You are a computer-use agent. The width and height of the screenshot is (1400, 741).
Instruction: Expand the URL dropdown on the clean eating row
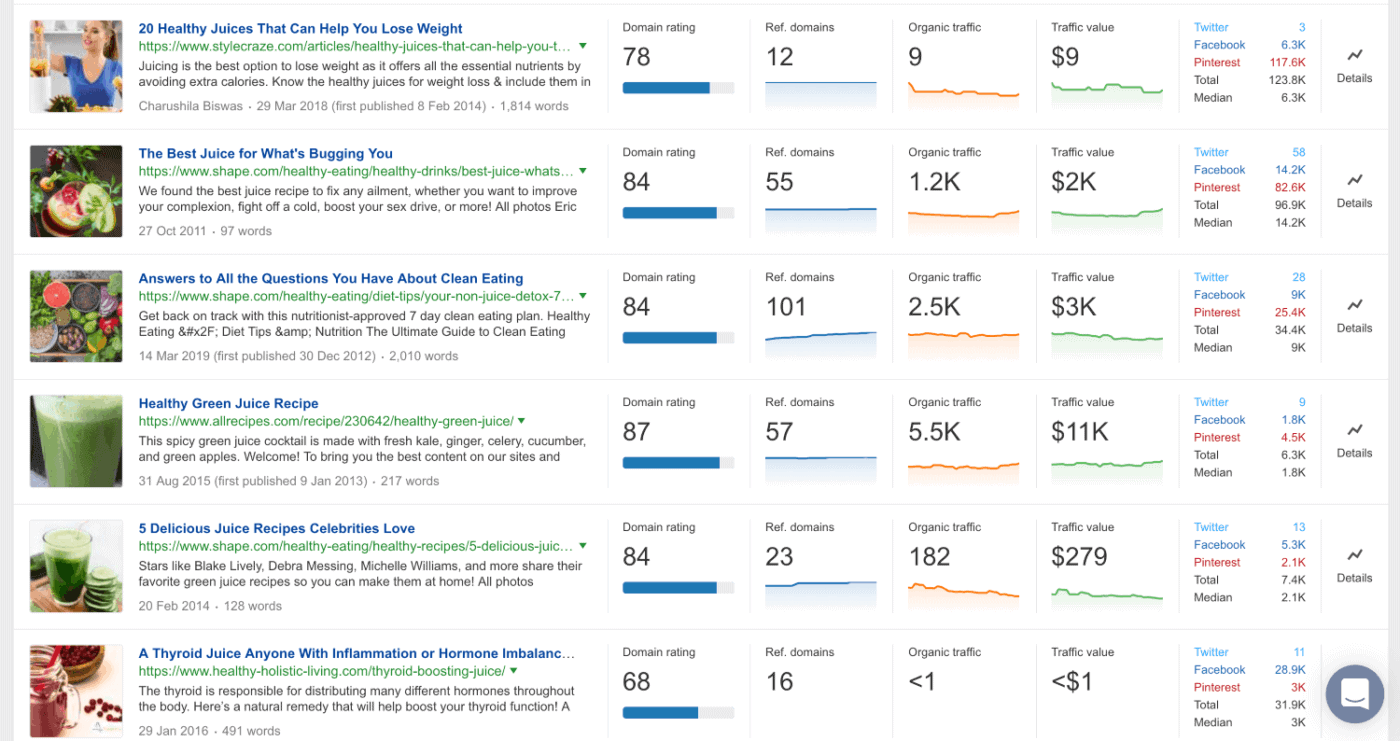pos(583,295)
